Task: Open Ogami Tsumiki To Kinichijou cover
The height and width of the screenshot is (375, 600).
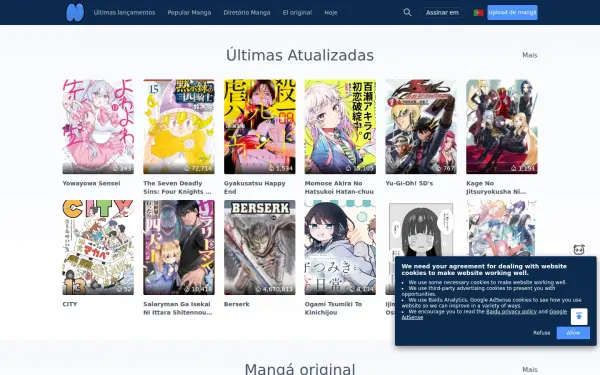Action: pyautogui.click(x=340, y=247)
